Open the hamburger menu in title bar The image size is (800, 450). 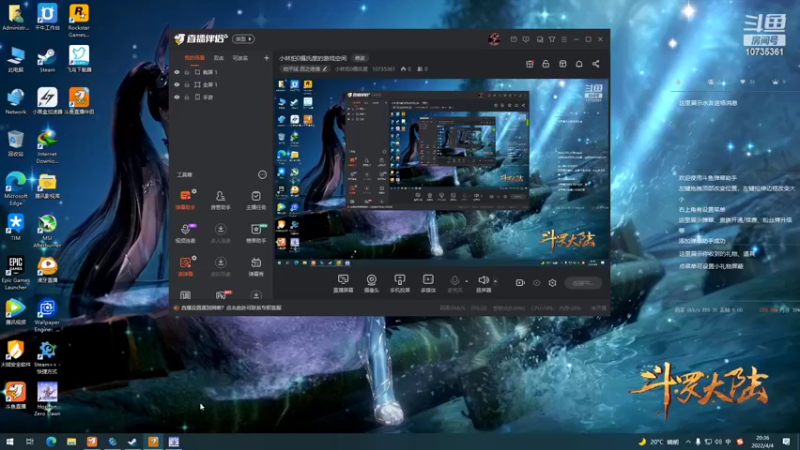(x=564, y=39)
